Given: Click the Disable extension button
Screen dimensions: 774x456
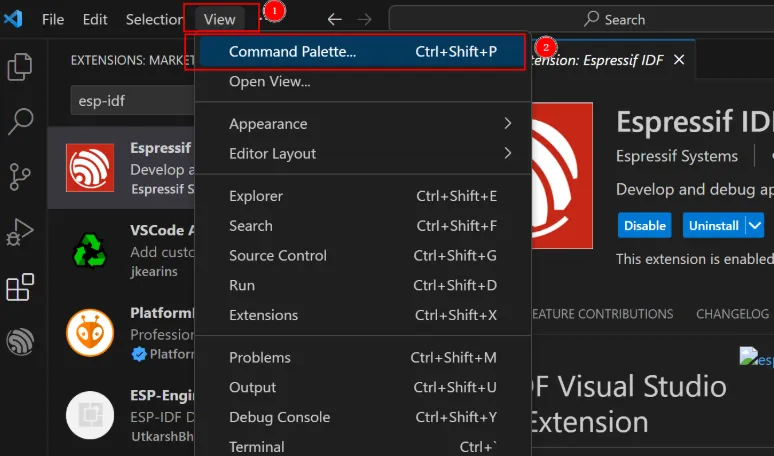Looking at the screenshot, I should click(x=645, y=226).
